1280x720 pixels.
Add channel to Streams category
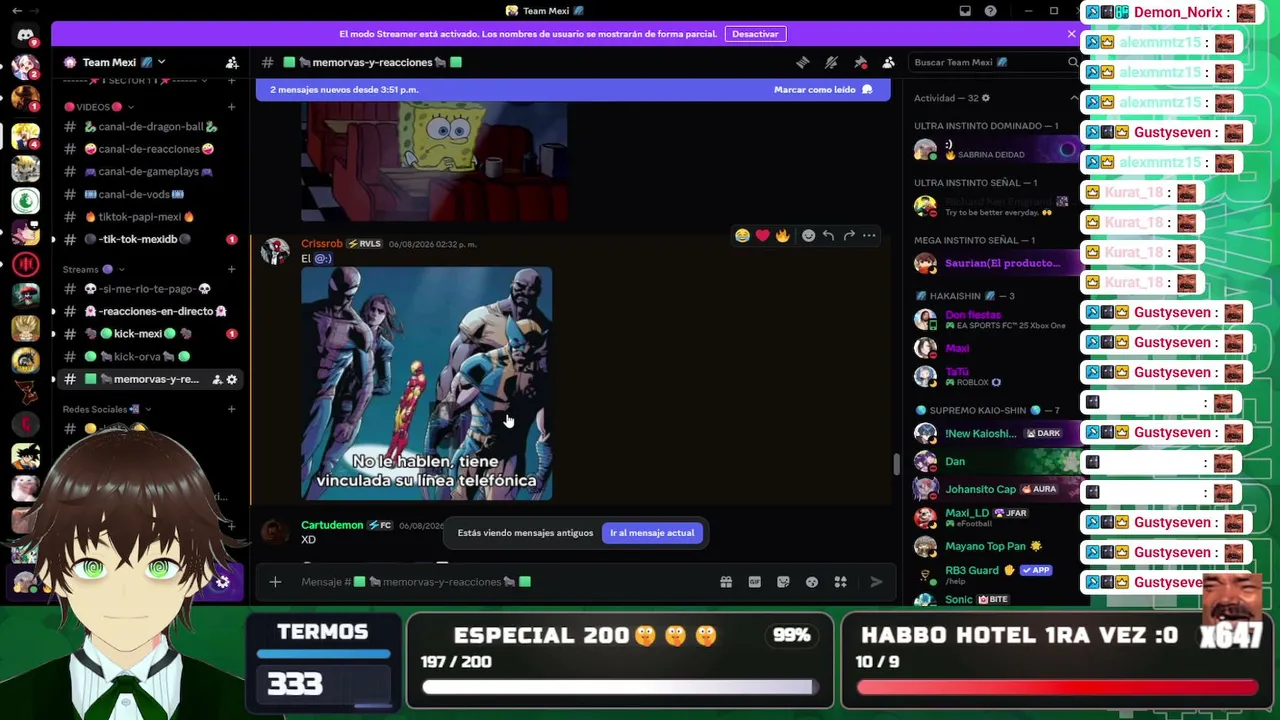[232, 269]
